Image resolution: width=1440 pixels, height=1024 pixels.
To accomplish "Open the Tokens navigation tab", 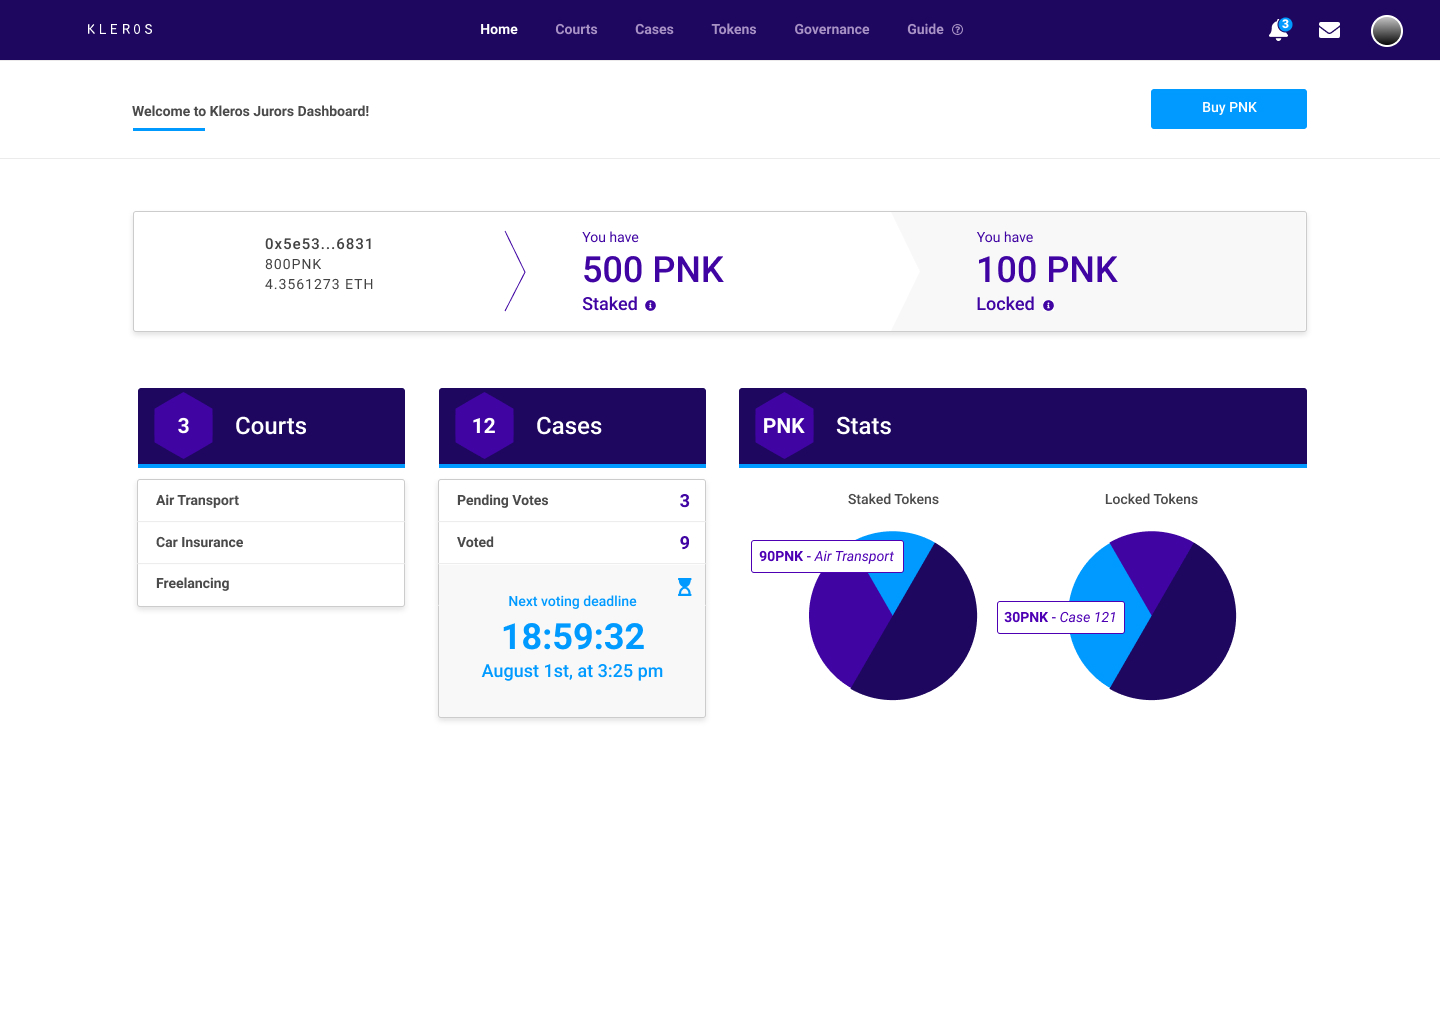I will 734,30.
